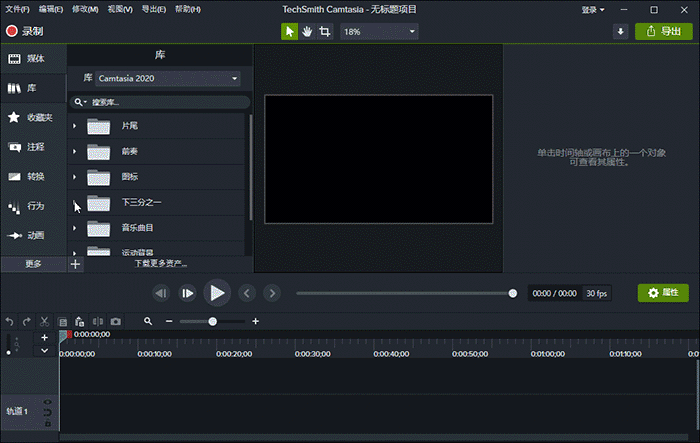
Task: Jump to next clip arrow
Action: click(272, 293)
